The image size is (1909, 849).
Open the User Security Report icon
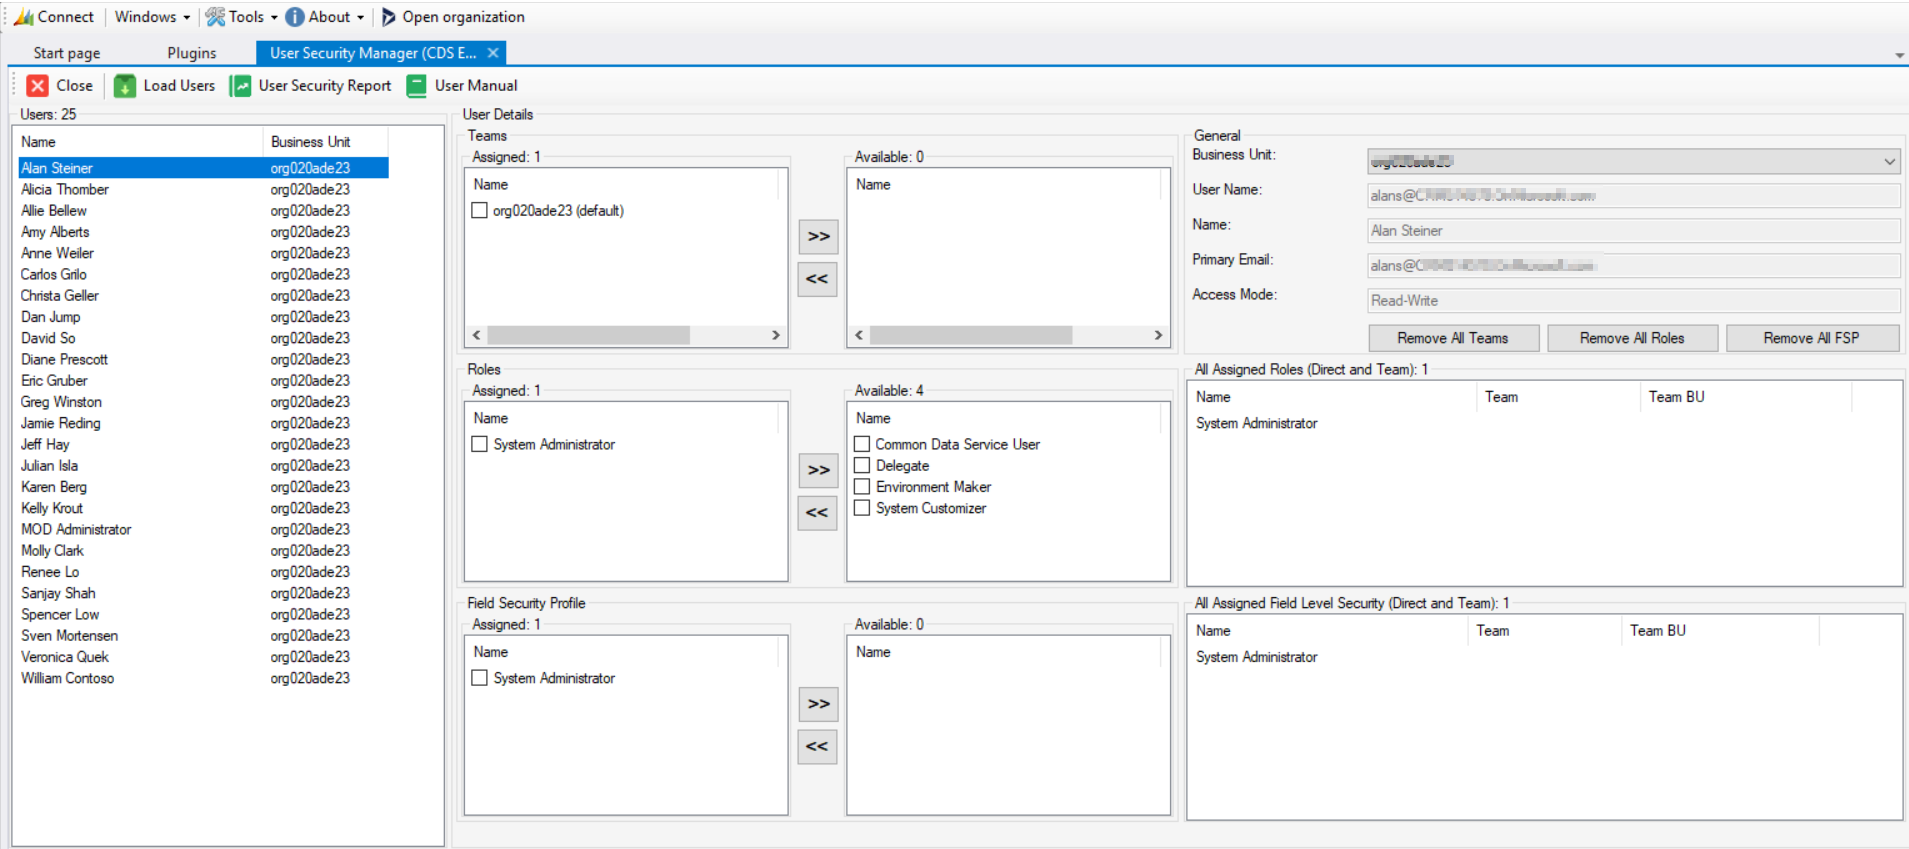(x=241, y=86)
